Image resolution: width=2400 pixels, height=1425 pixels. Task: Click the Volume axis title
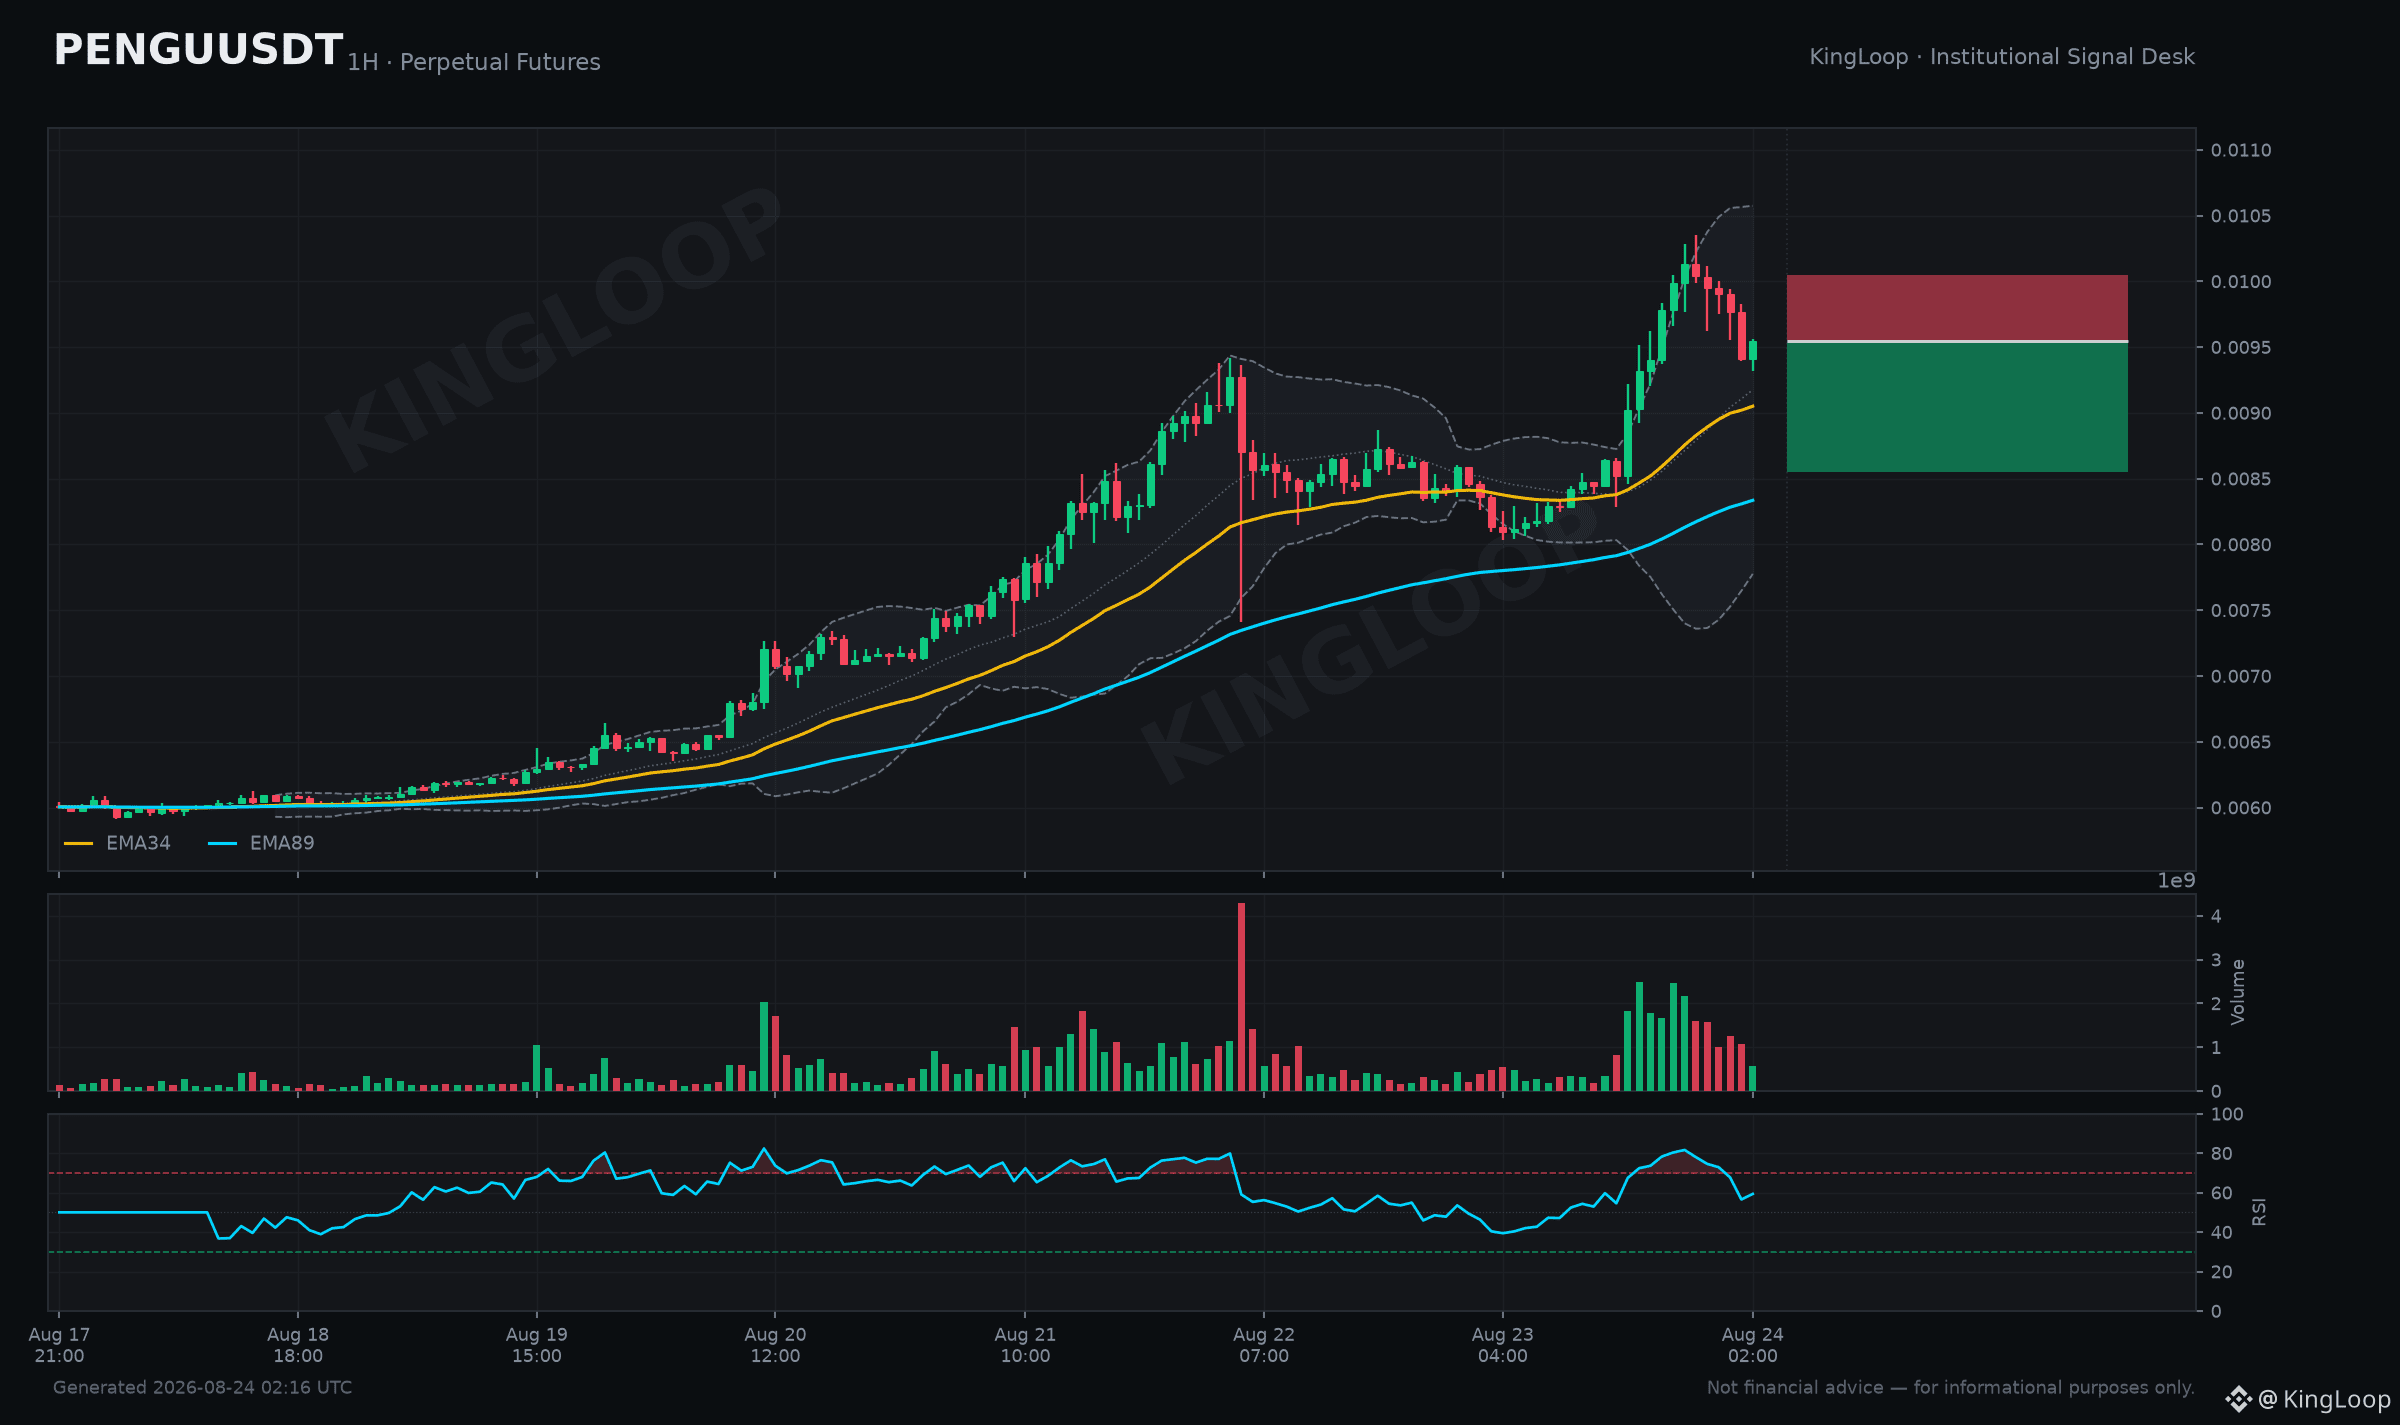point(2238,992)
